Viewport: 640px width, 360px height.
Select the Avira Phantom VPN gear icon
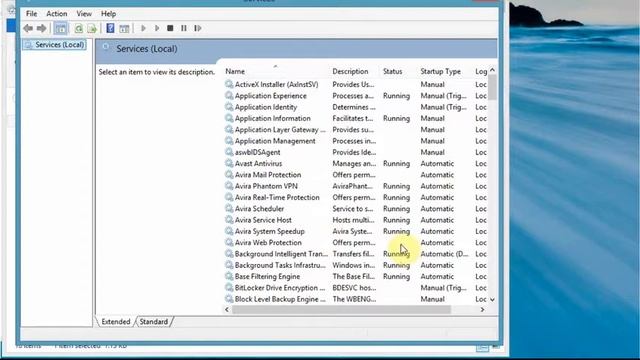(x=229, y=186)
